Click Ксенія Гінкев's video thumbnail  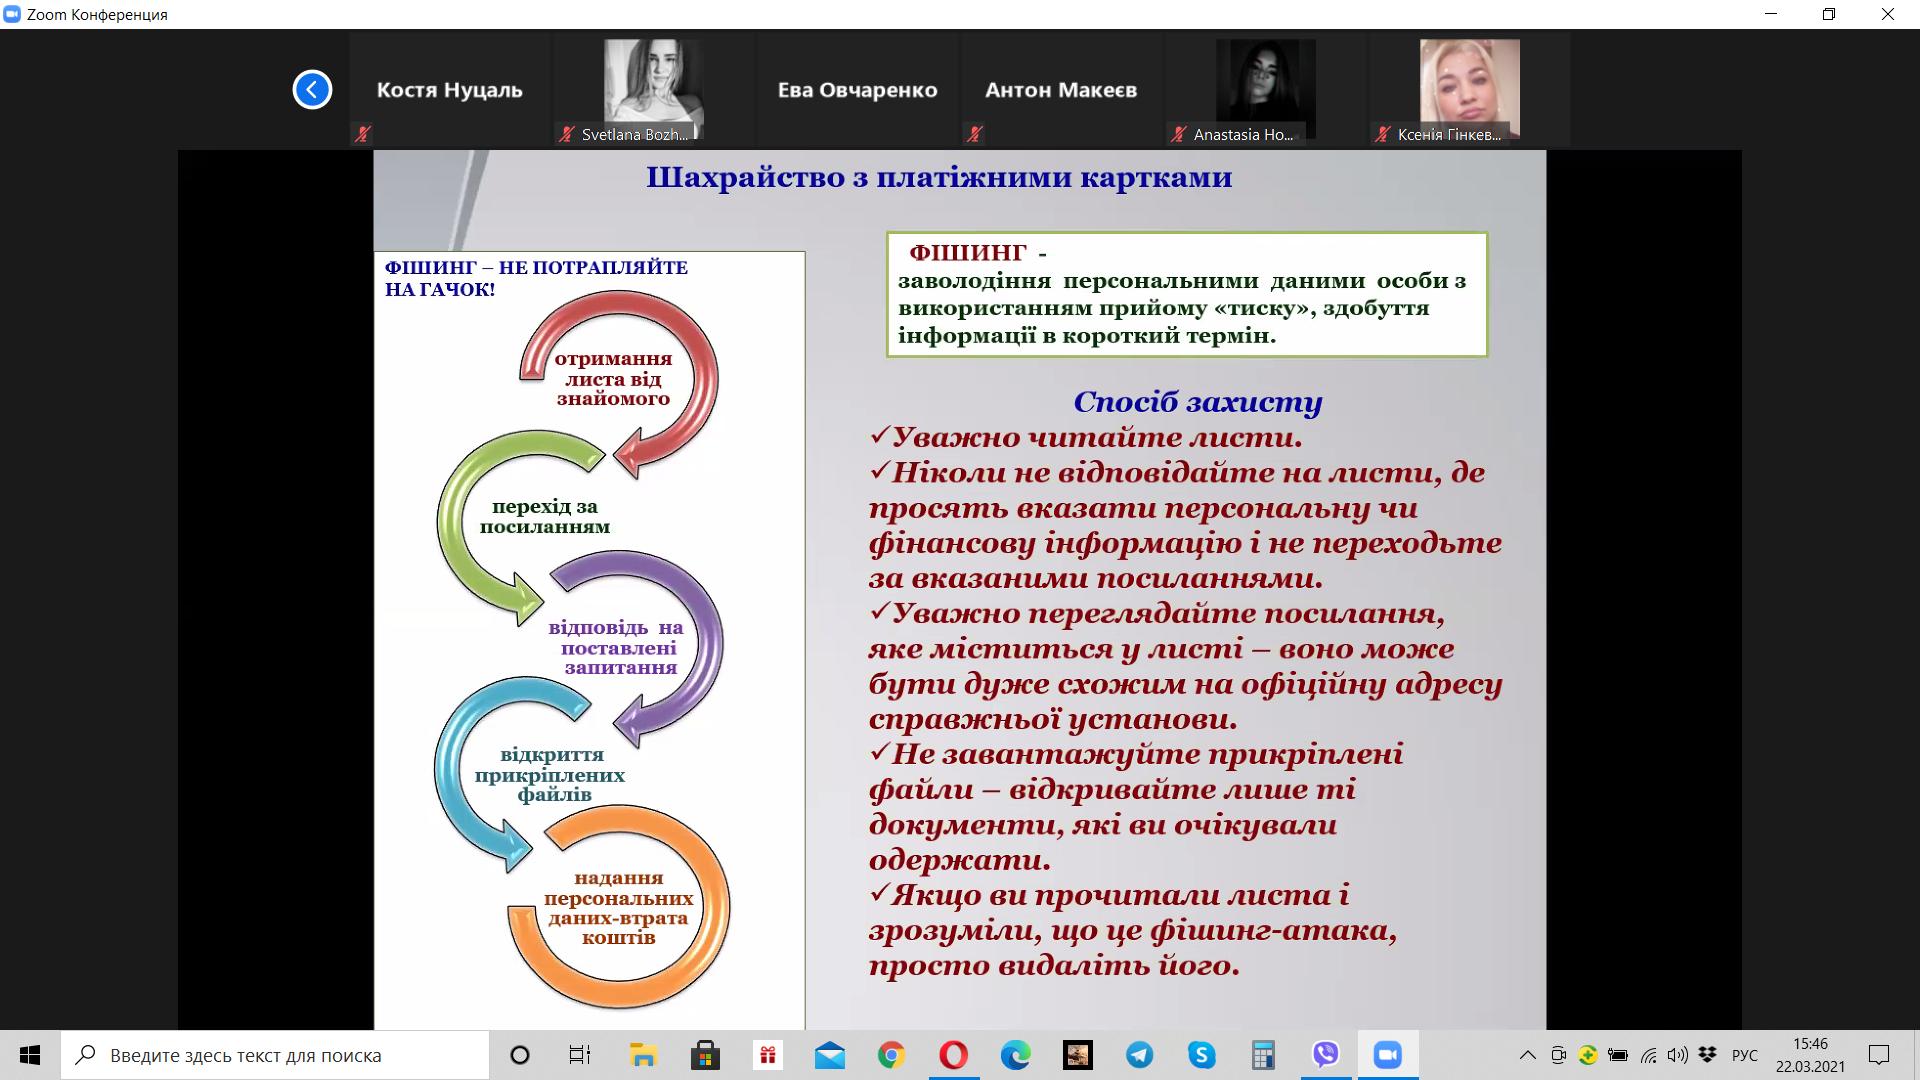click(1469, 88)
